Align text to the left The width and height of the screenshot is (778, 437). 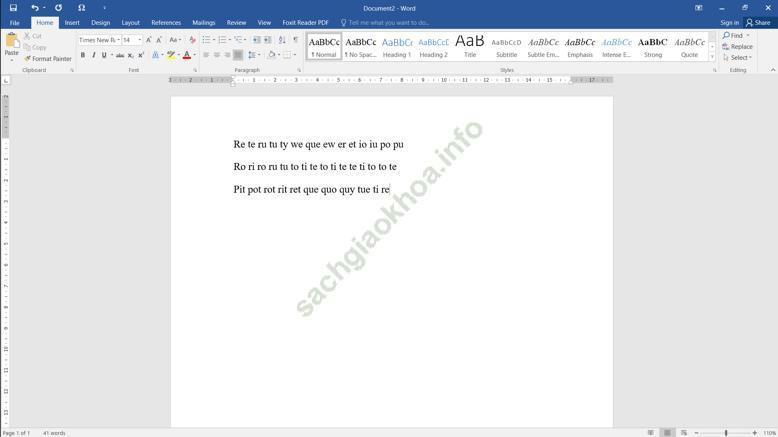pos(206,55)
